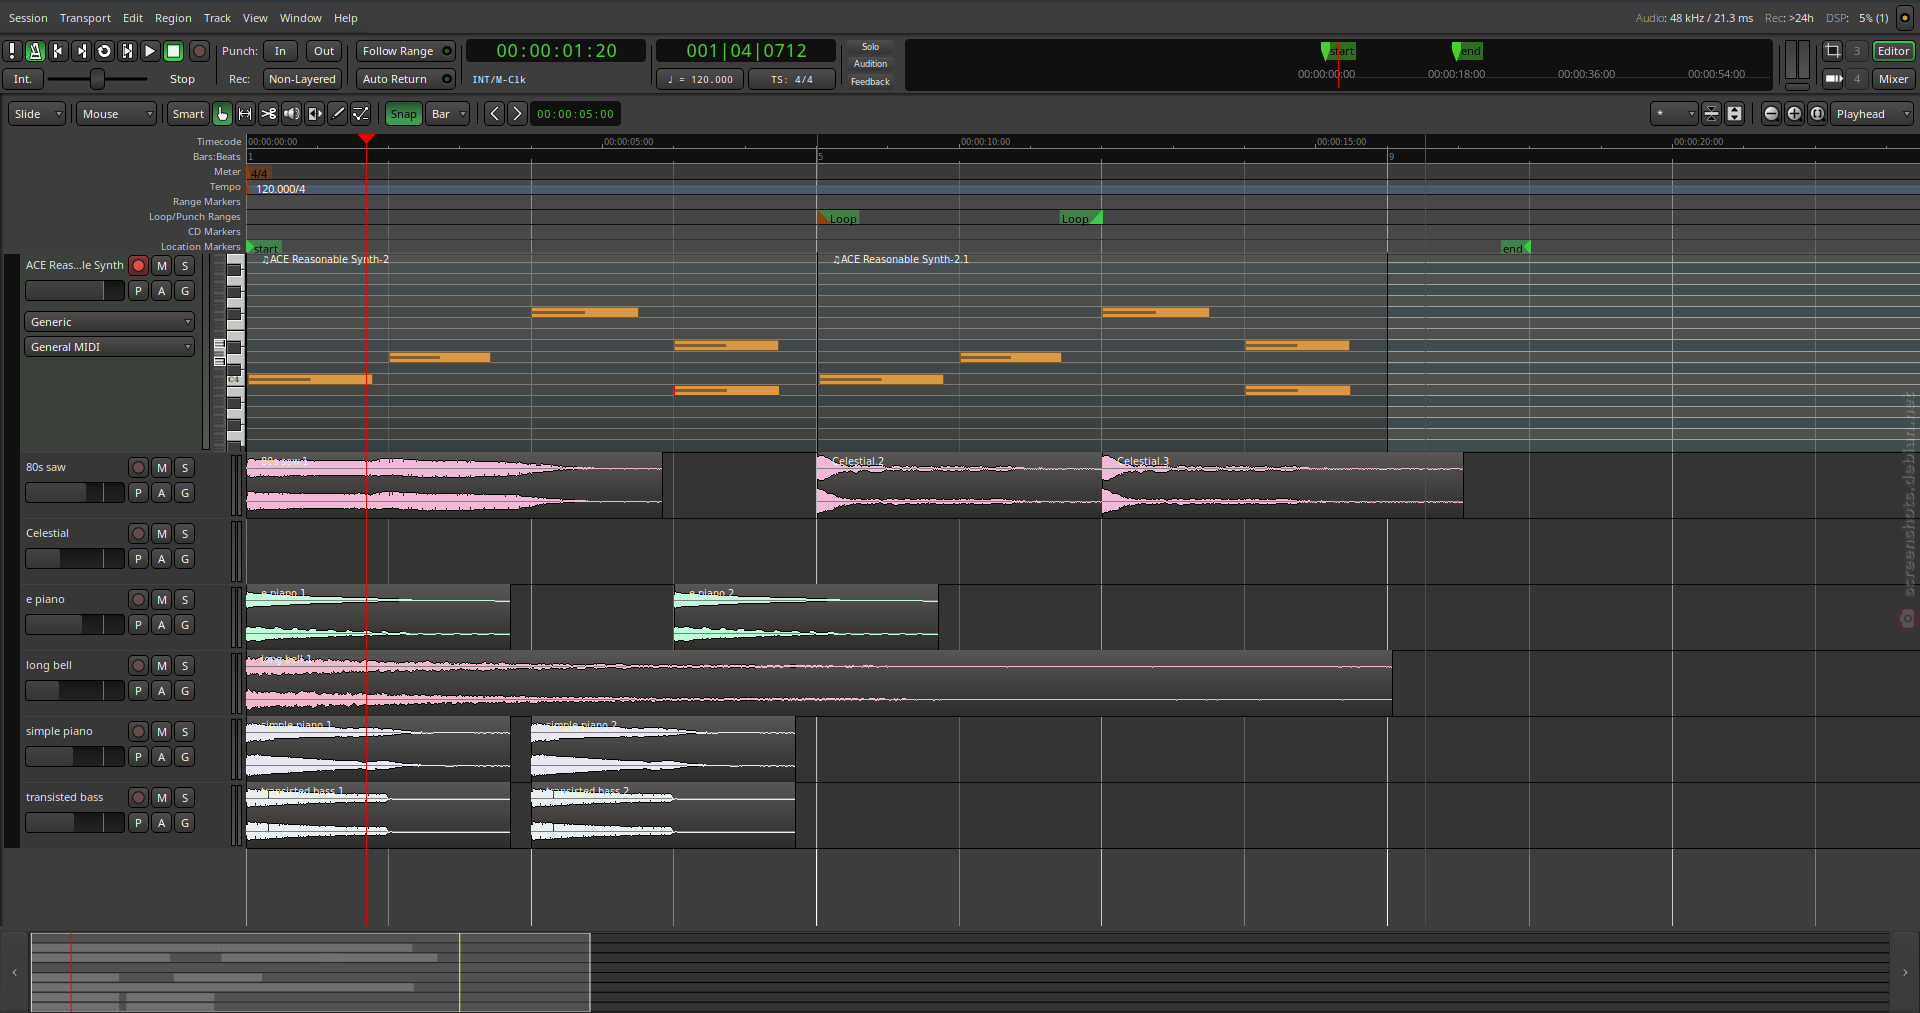Open the General MIDI dropdown
Image resolution: width=1920 pixels, height=1013 pixels.
click(109, 347)
